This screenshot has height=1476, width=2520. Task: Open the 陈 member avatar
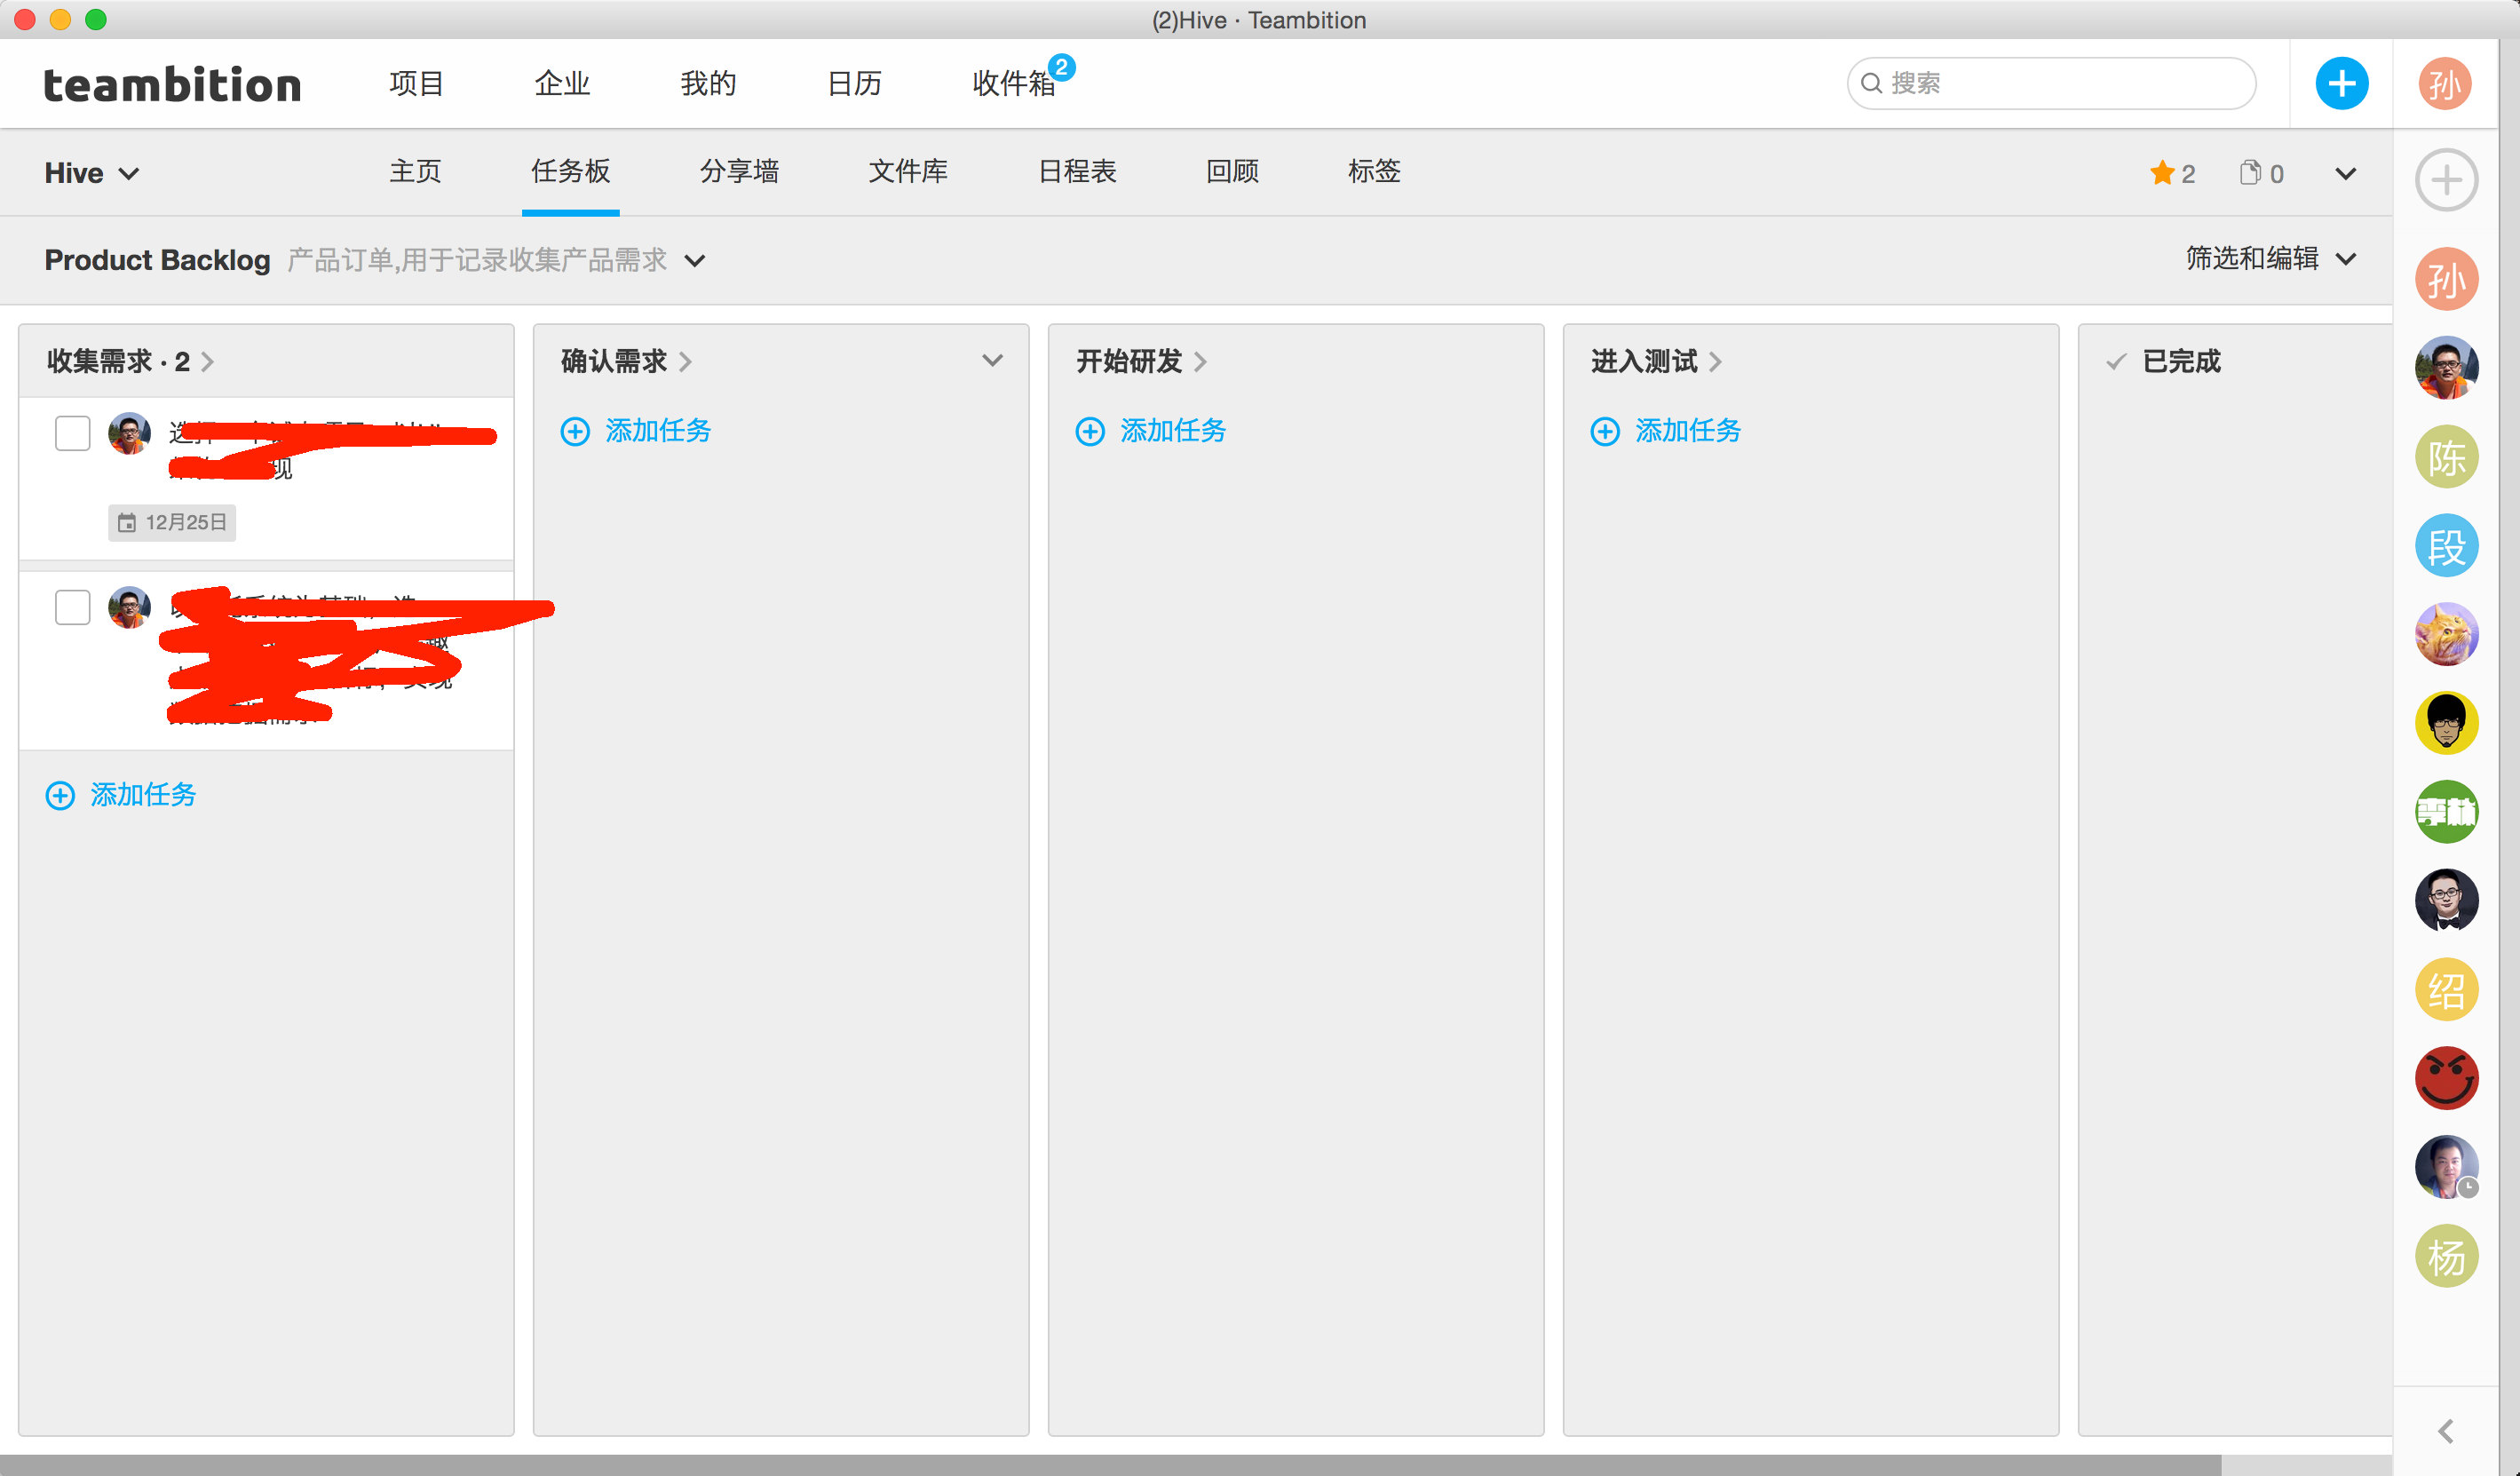[x=2446, y=457]
